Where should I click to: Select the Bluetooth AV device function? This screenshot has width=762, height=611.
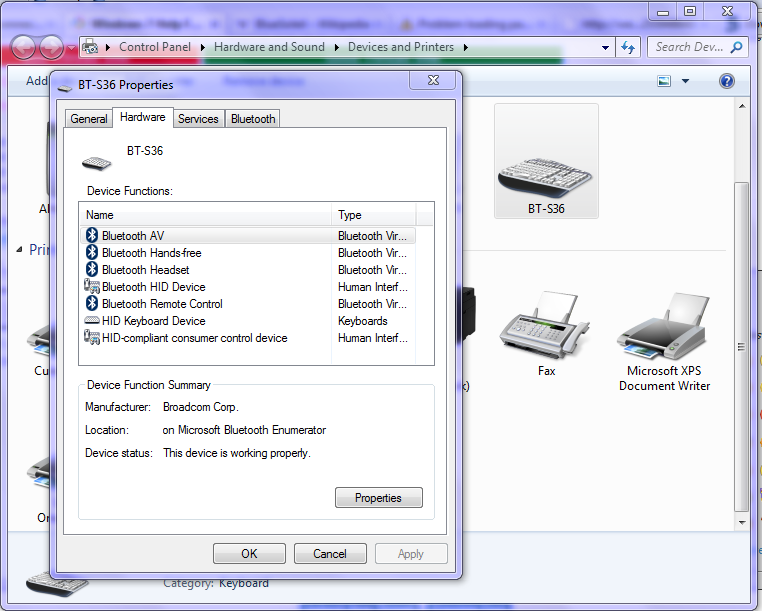point(248,236)
